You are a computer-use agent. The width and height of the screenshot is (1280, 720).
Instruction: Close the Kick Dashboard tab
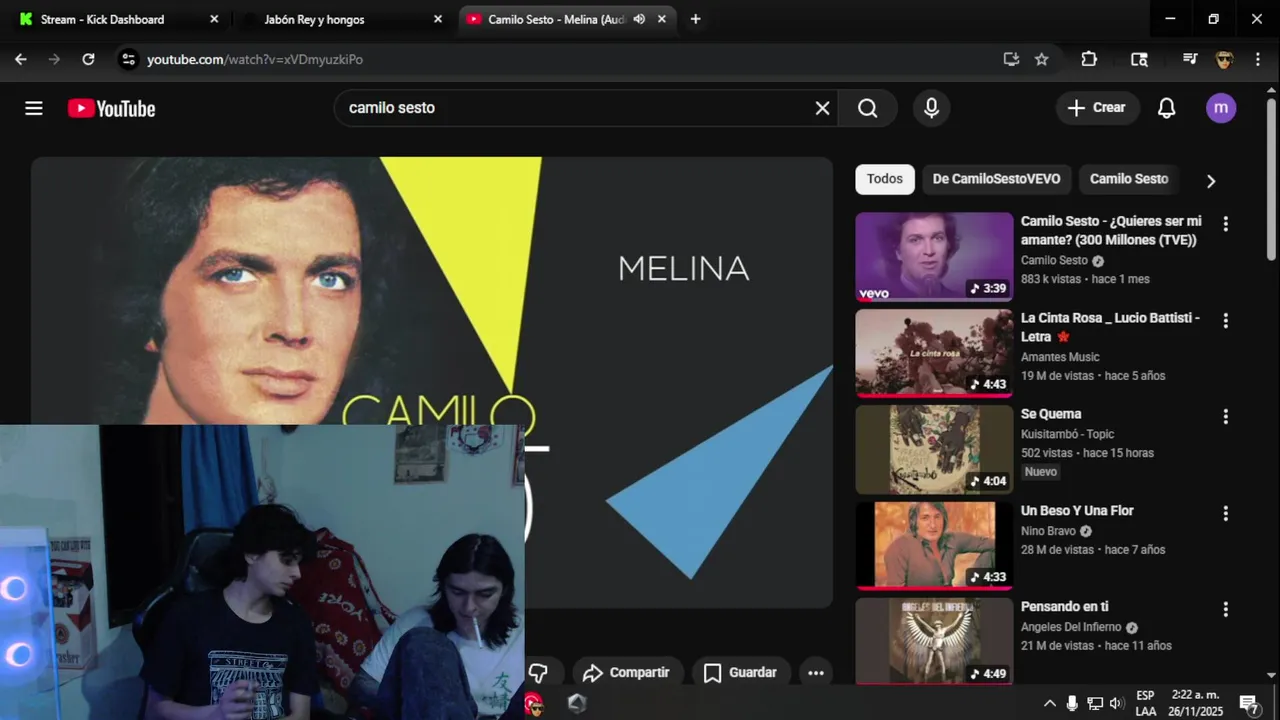(x=213, y=19)
